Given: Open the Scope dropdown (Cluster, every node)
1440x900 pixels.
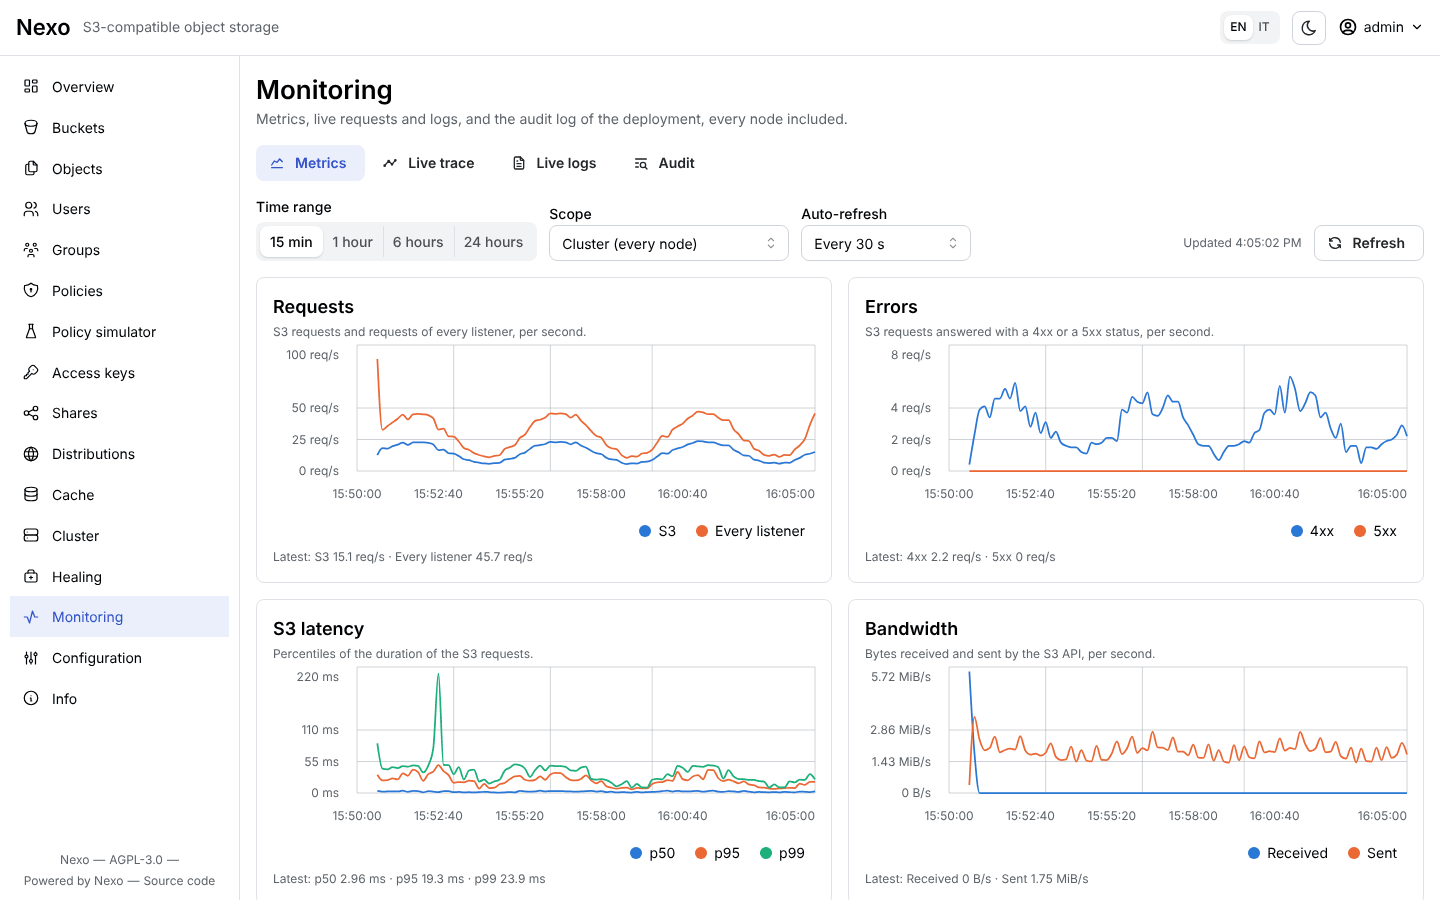Looking at the screenshot, I should click(669, 243).
